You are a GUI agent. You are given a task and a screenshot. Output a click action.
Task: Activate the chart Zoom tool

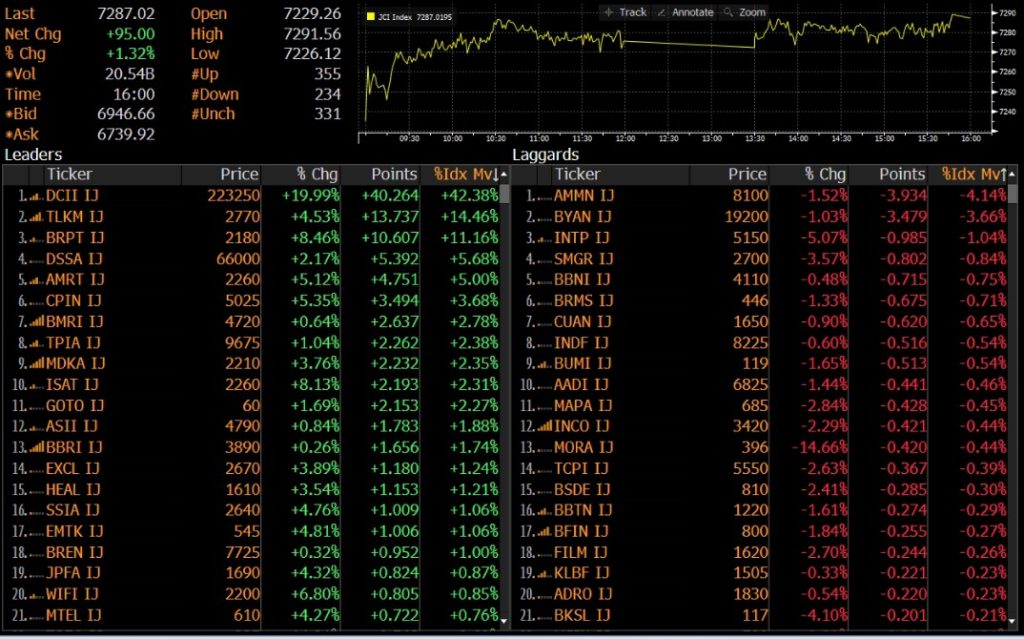tap(744, 12)
